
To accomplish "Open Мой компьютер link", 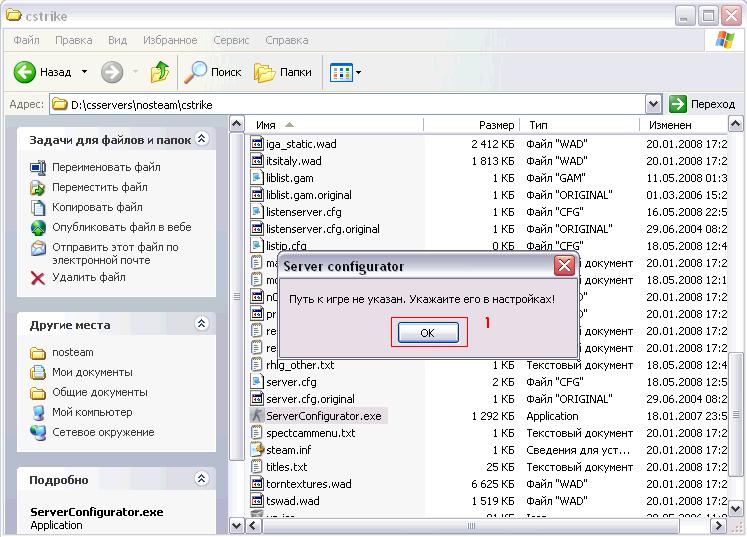I will pyautogui.click(x=92, y=412).
